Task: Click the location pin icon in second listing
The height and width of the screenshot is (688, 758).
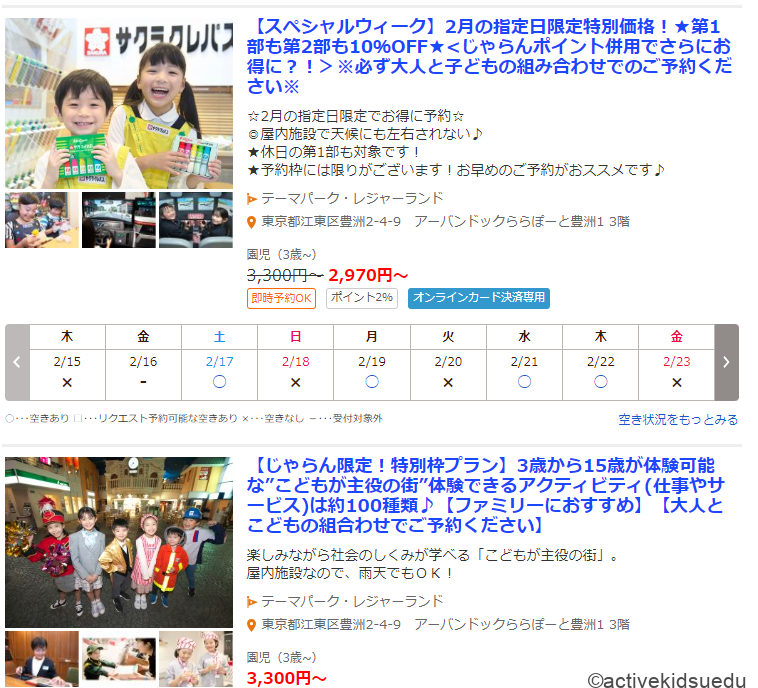Action: pyautogui.click(x=252, y=625)
